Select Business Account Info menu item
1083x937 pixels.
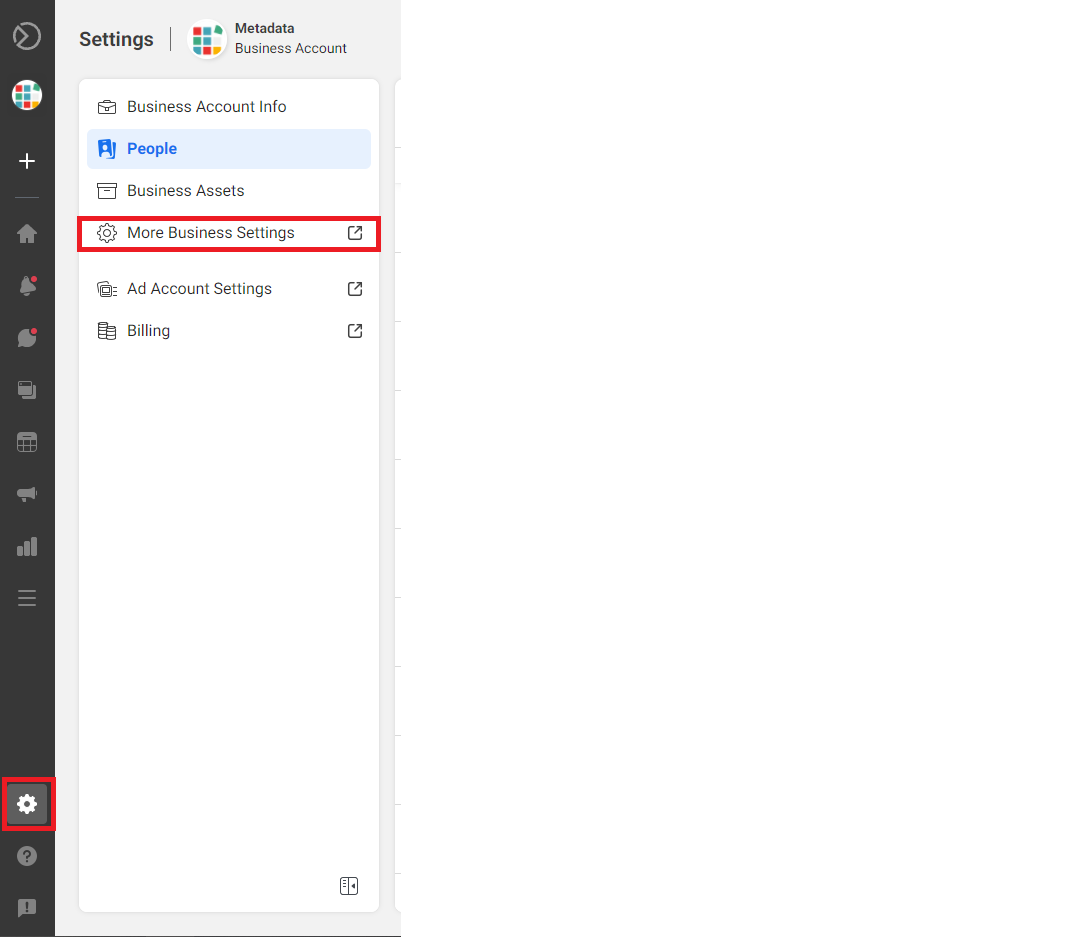pos(206,107)
